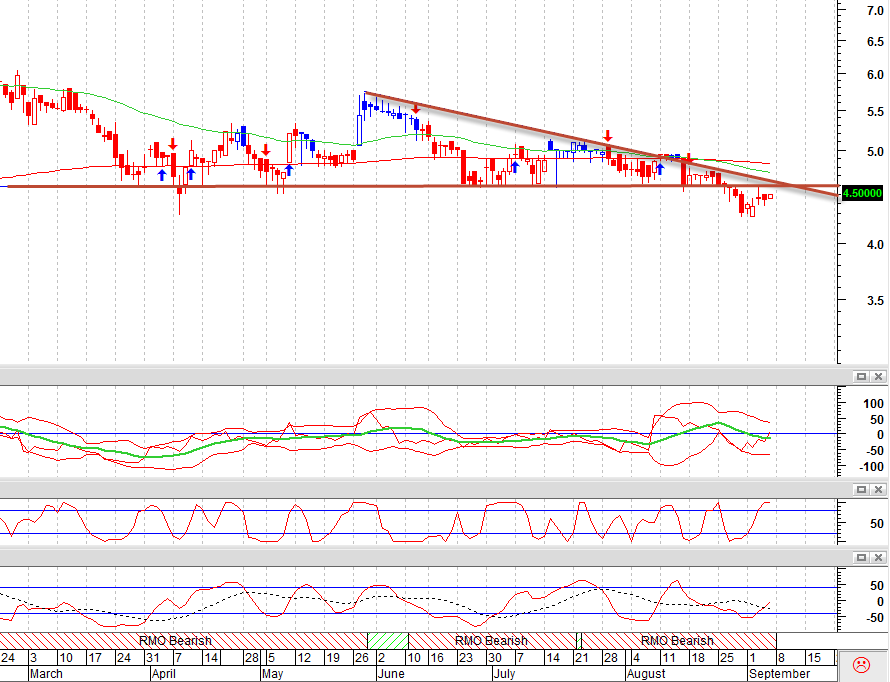Image resolution: width=890 pixels, height=682 pixels.
Task: Select the blue up arrow signal in early July
Action: click(x=515, y=167)
